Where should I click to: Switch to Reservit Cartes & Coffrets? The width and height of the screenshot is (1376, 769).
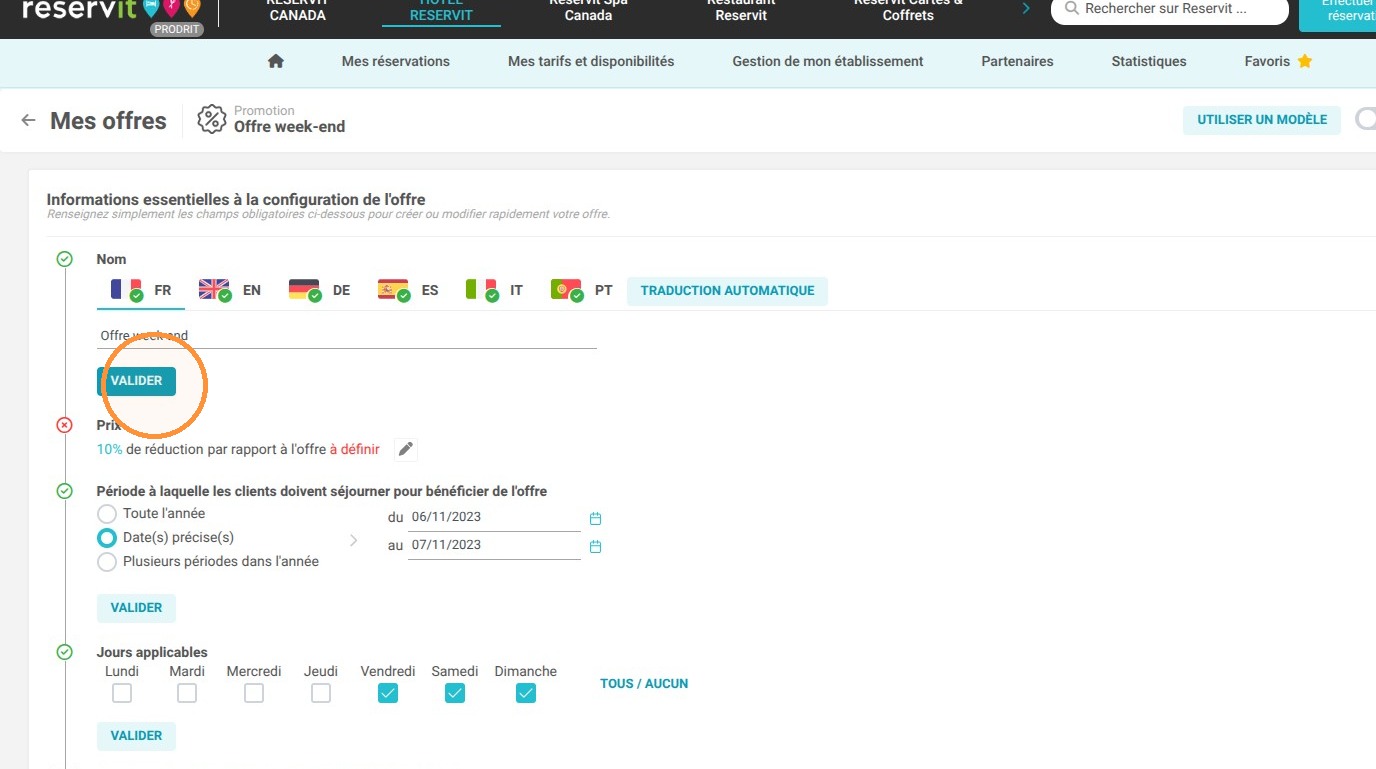[x=908, y=10]
